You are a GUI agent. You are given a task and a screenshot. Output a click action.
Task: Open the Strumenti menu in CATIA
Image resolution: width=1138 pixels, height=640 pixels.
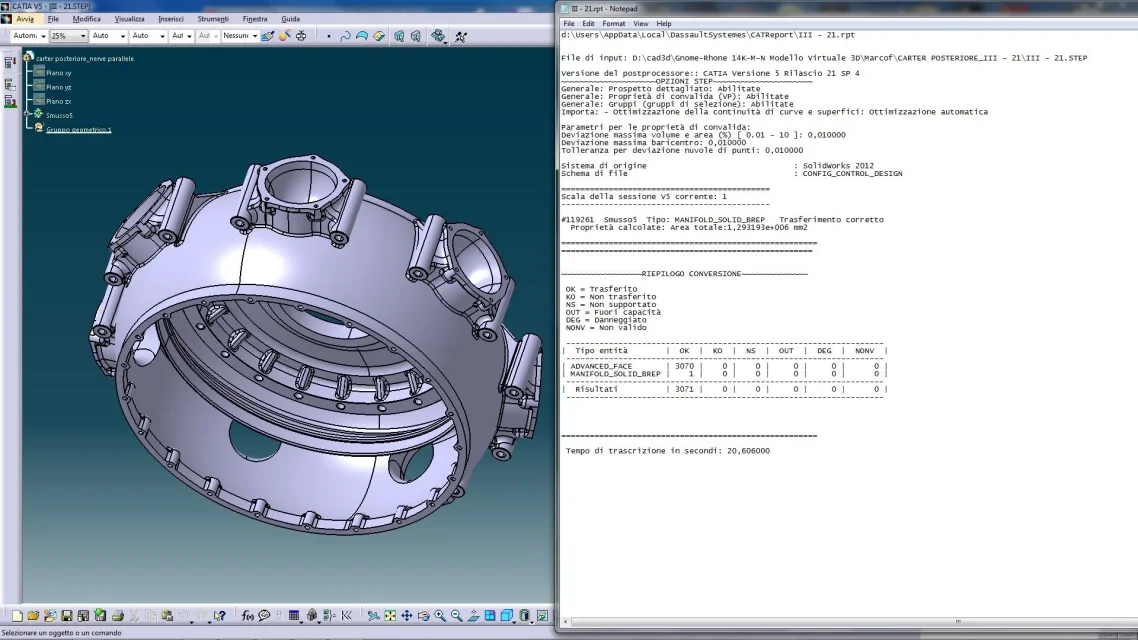[x=213, y=19]
